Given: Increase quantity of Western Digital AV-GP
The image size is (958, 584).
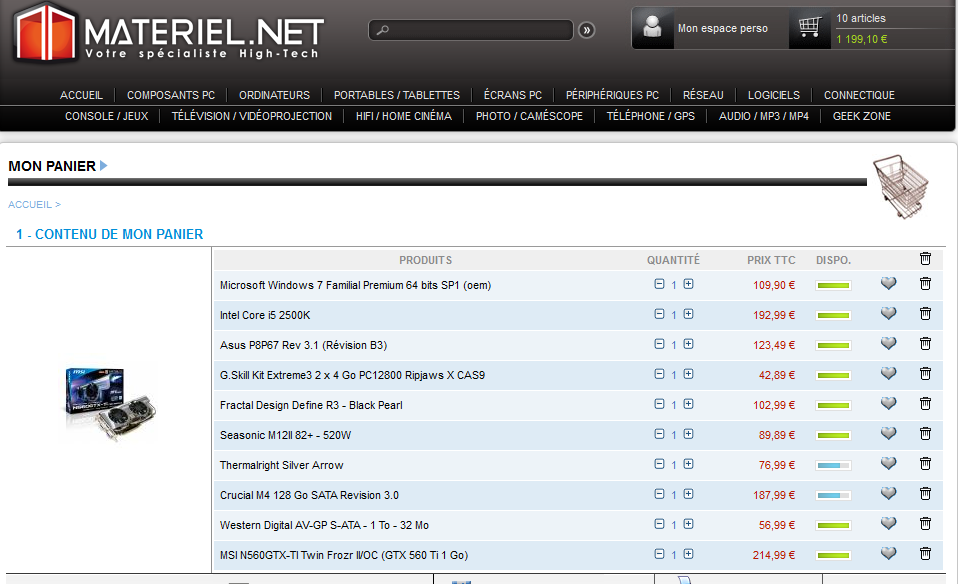Looking at the screenshot, I should [688, 524].
